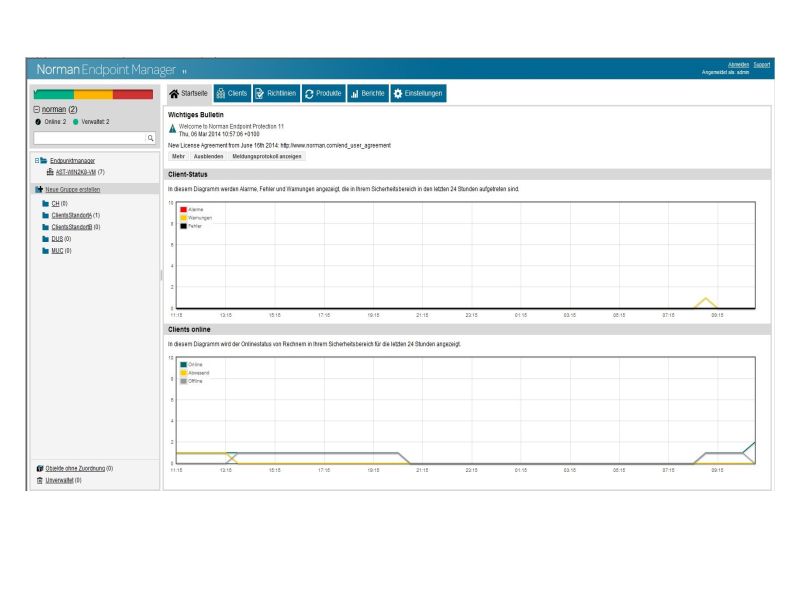
Task: Open the DUS group link
Action: (57, 239)
